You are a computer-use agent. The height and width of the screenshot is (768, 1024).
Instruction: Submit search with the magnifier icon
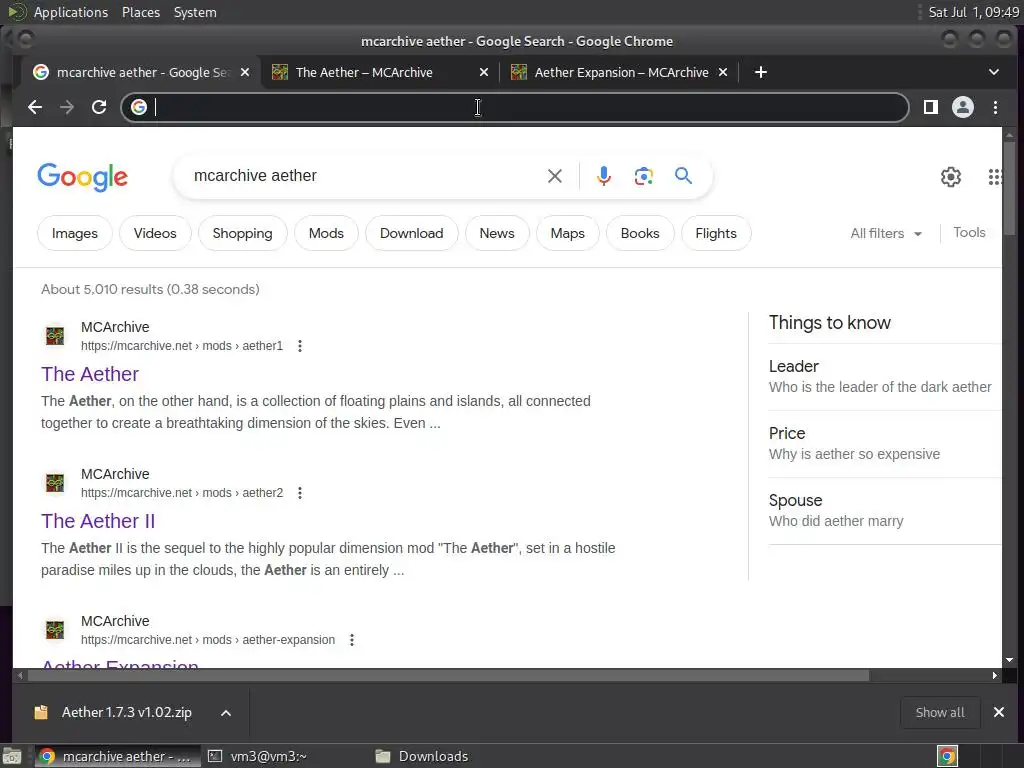coord(683,176)
